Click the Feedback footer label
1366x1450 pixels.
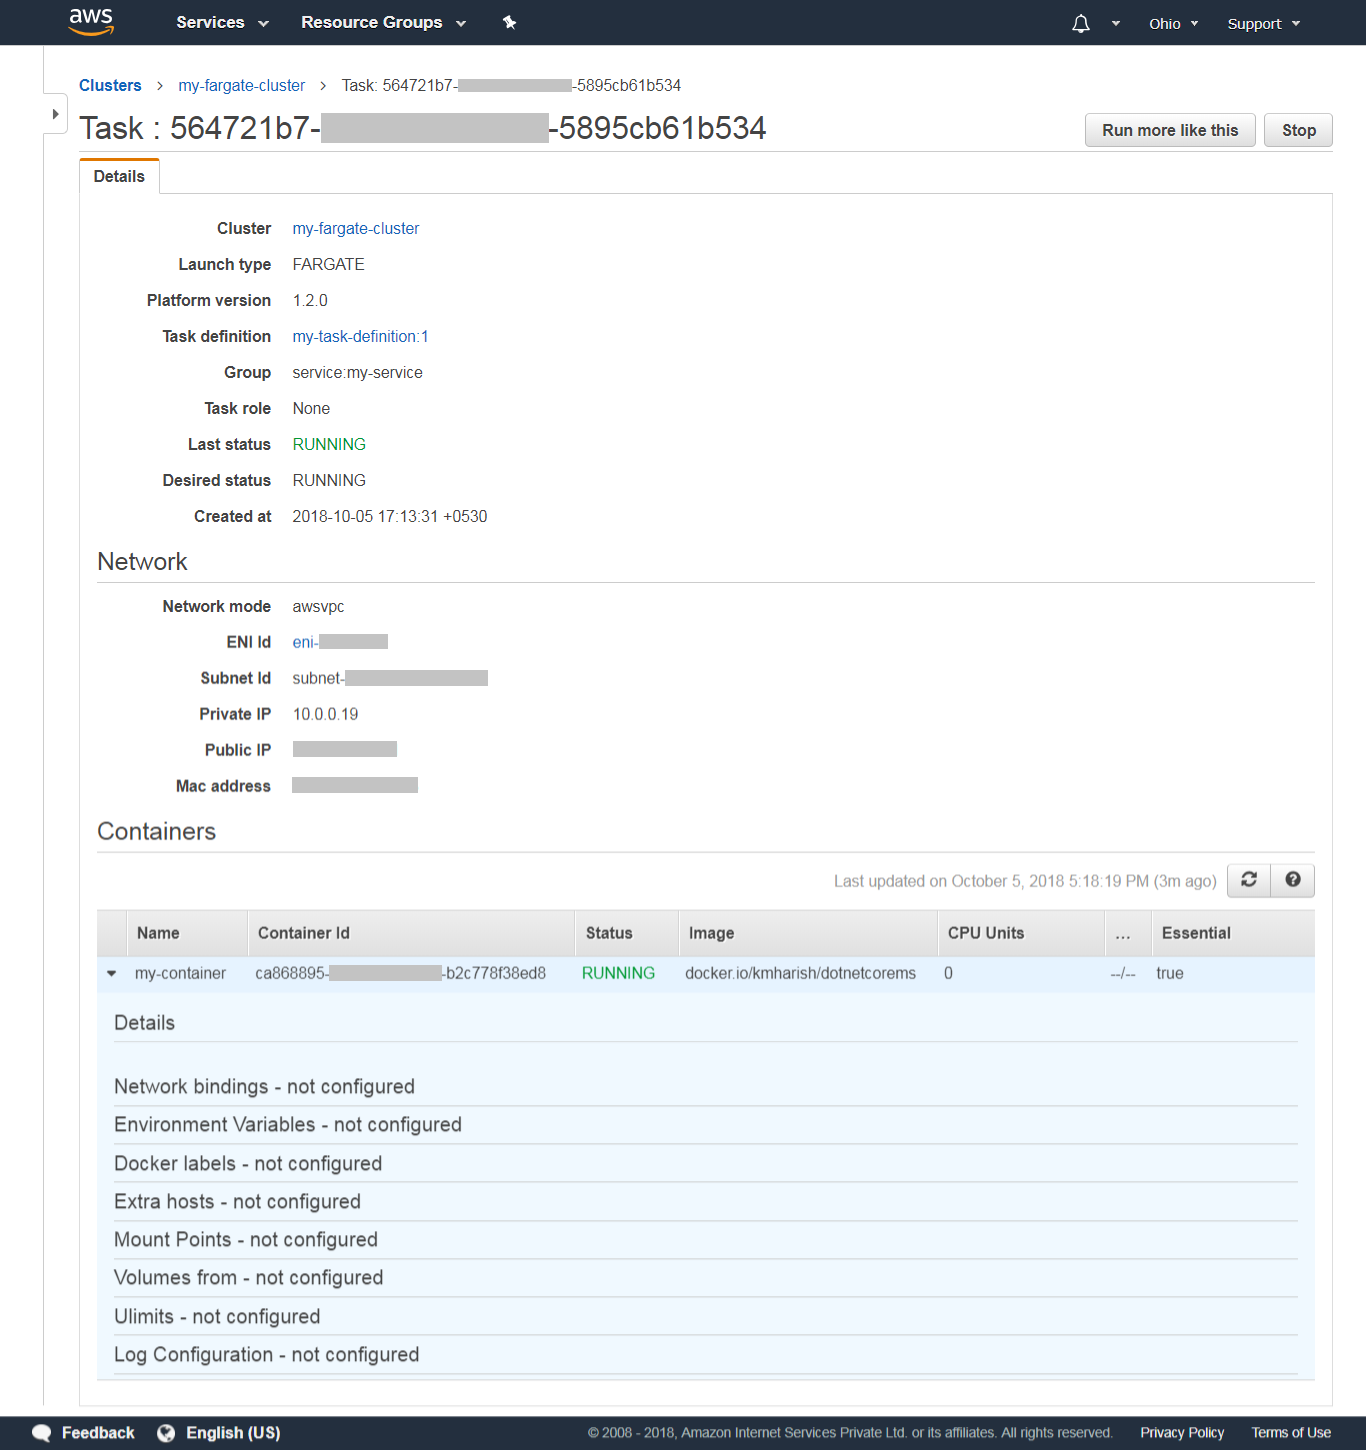(x=98, y=1433)
